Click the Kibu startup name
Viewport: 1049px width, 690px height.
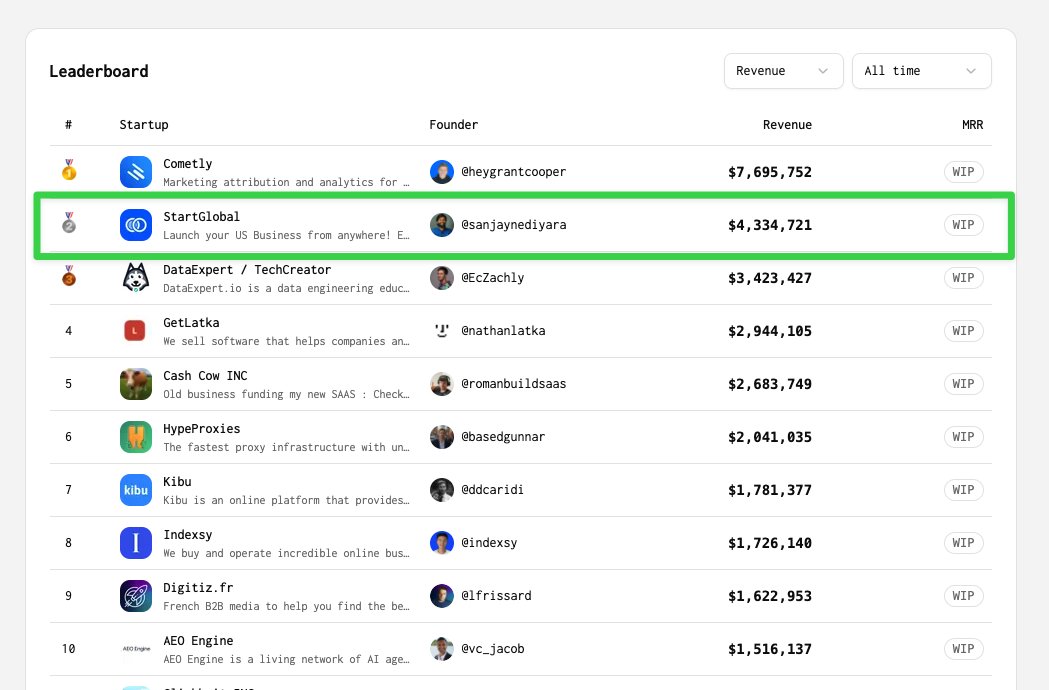(x=177, y=482)
